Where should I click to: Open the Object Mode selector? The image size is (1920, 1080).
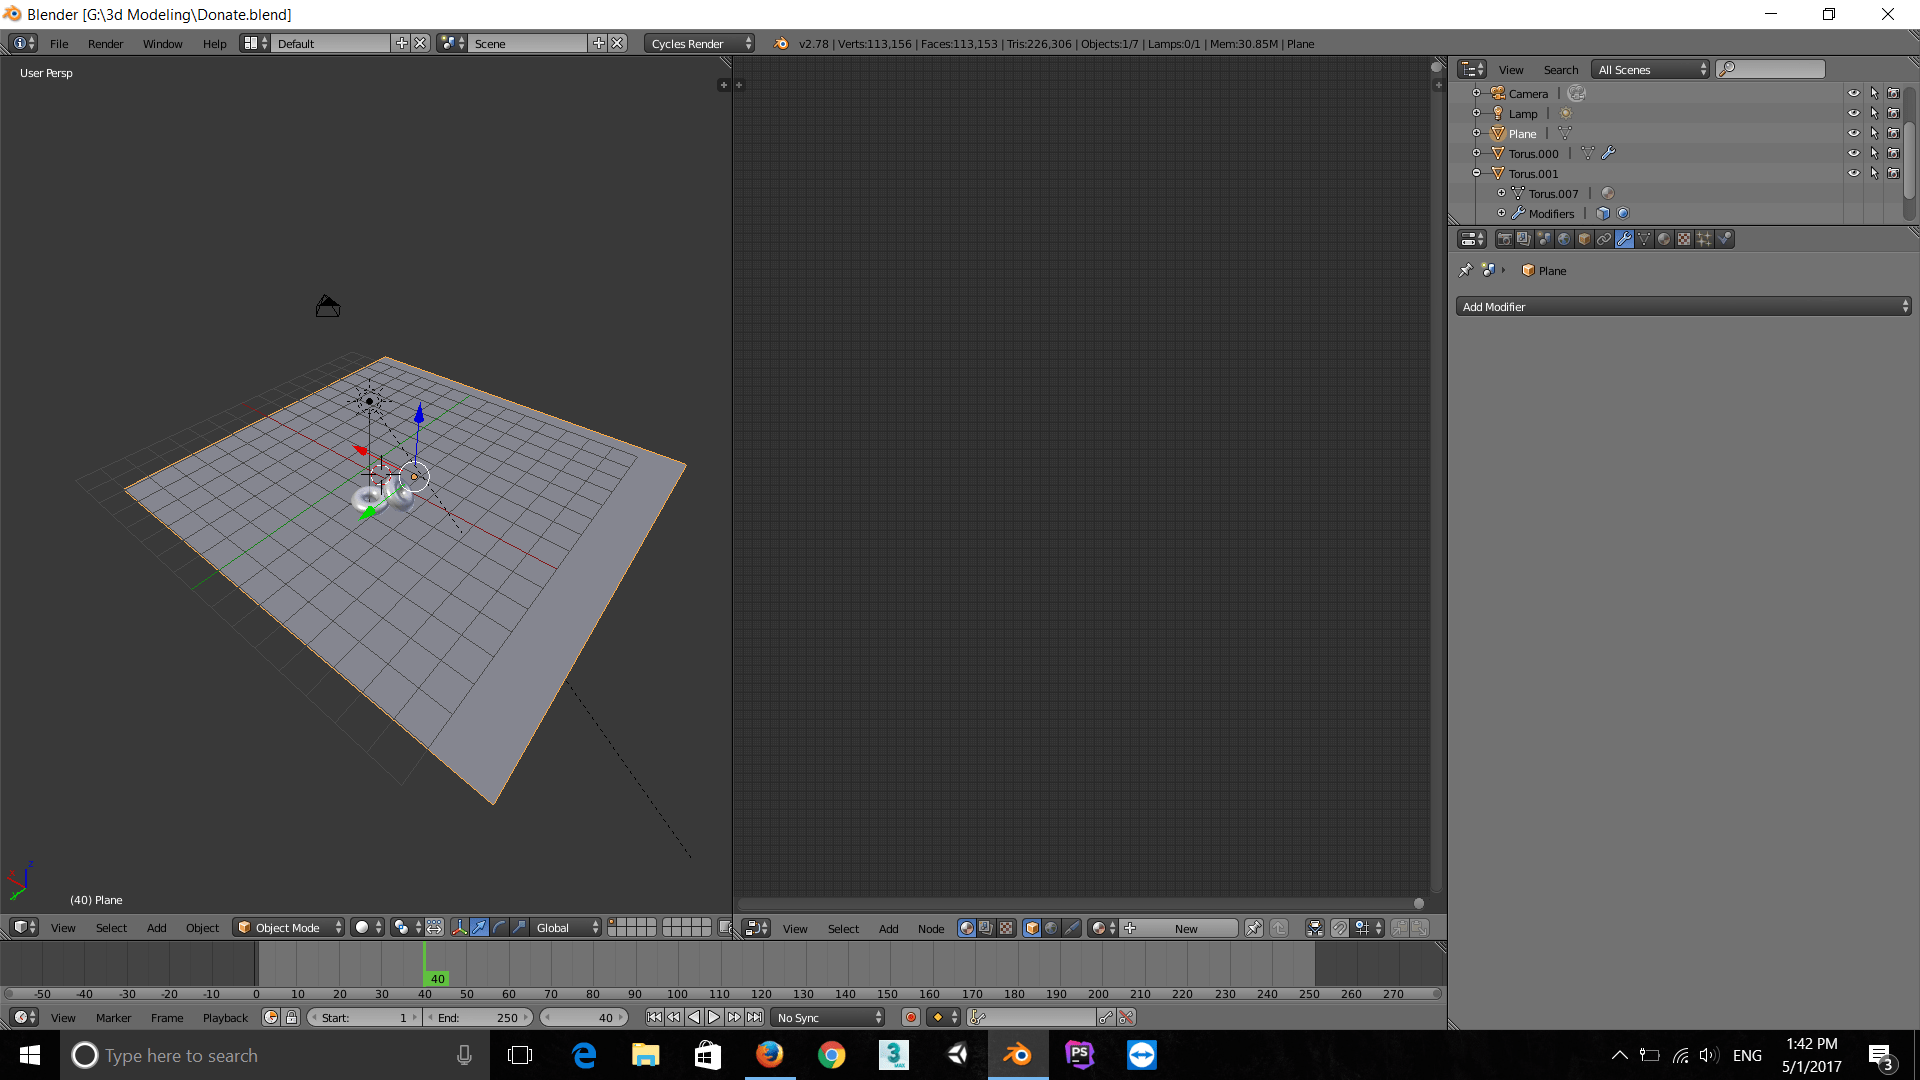click(288, 927)
